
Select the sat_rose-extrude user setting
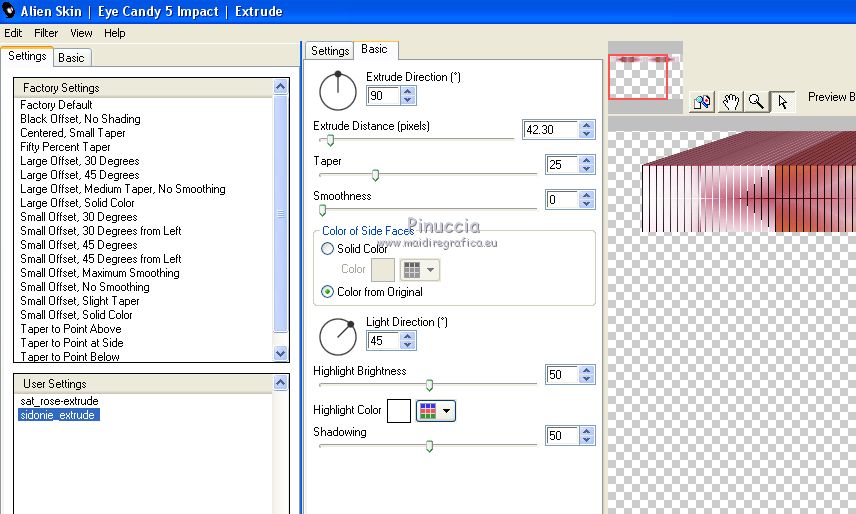click(59, 401)
